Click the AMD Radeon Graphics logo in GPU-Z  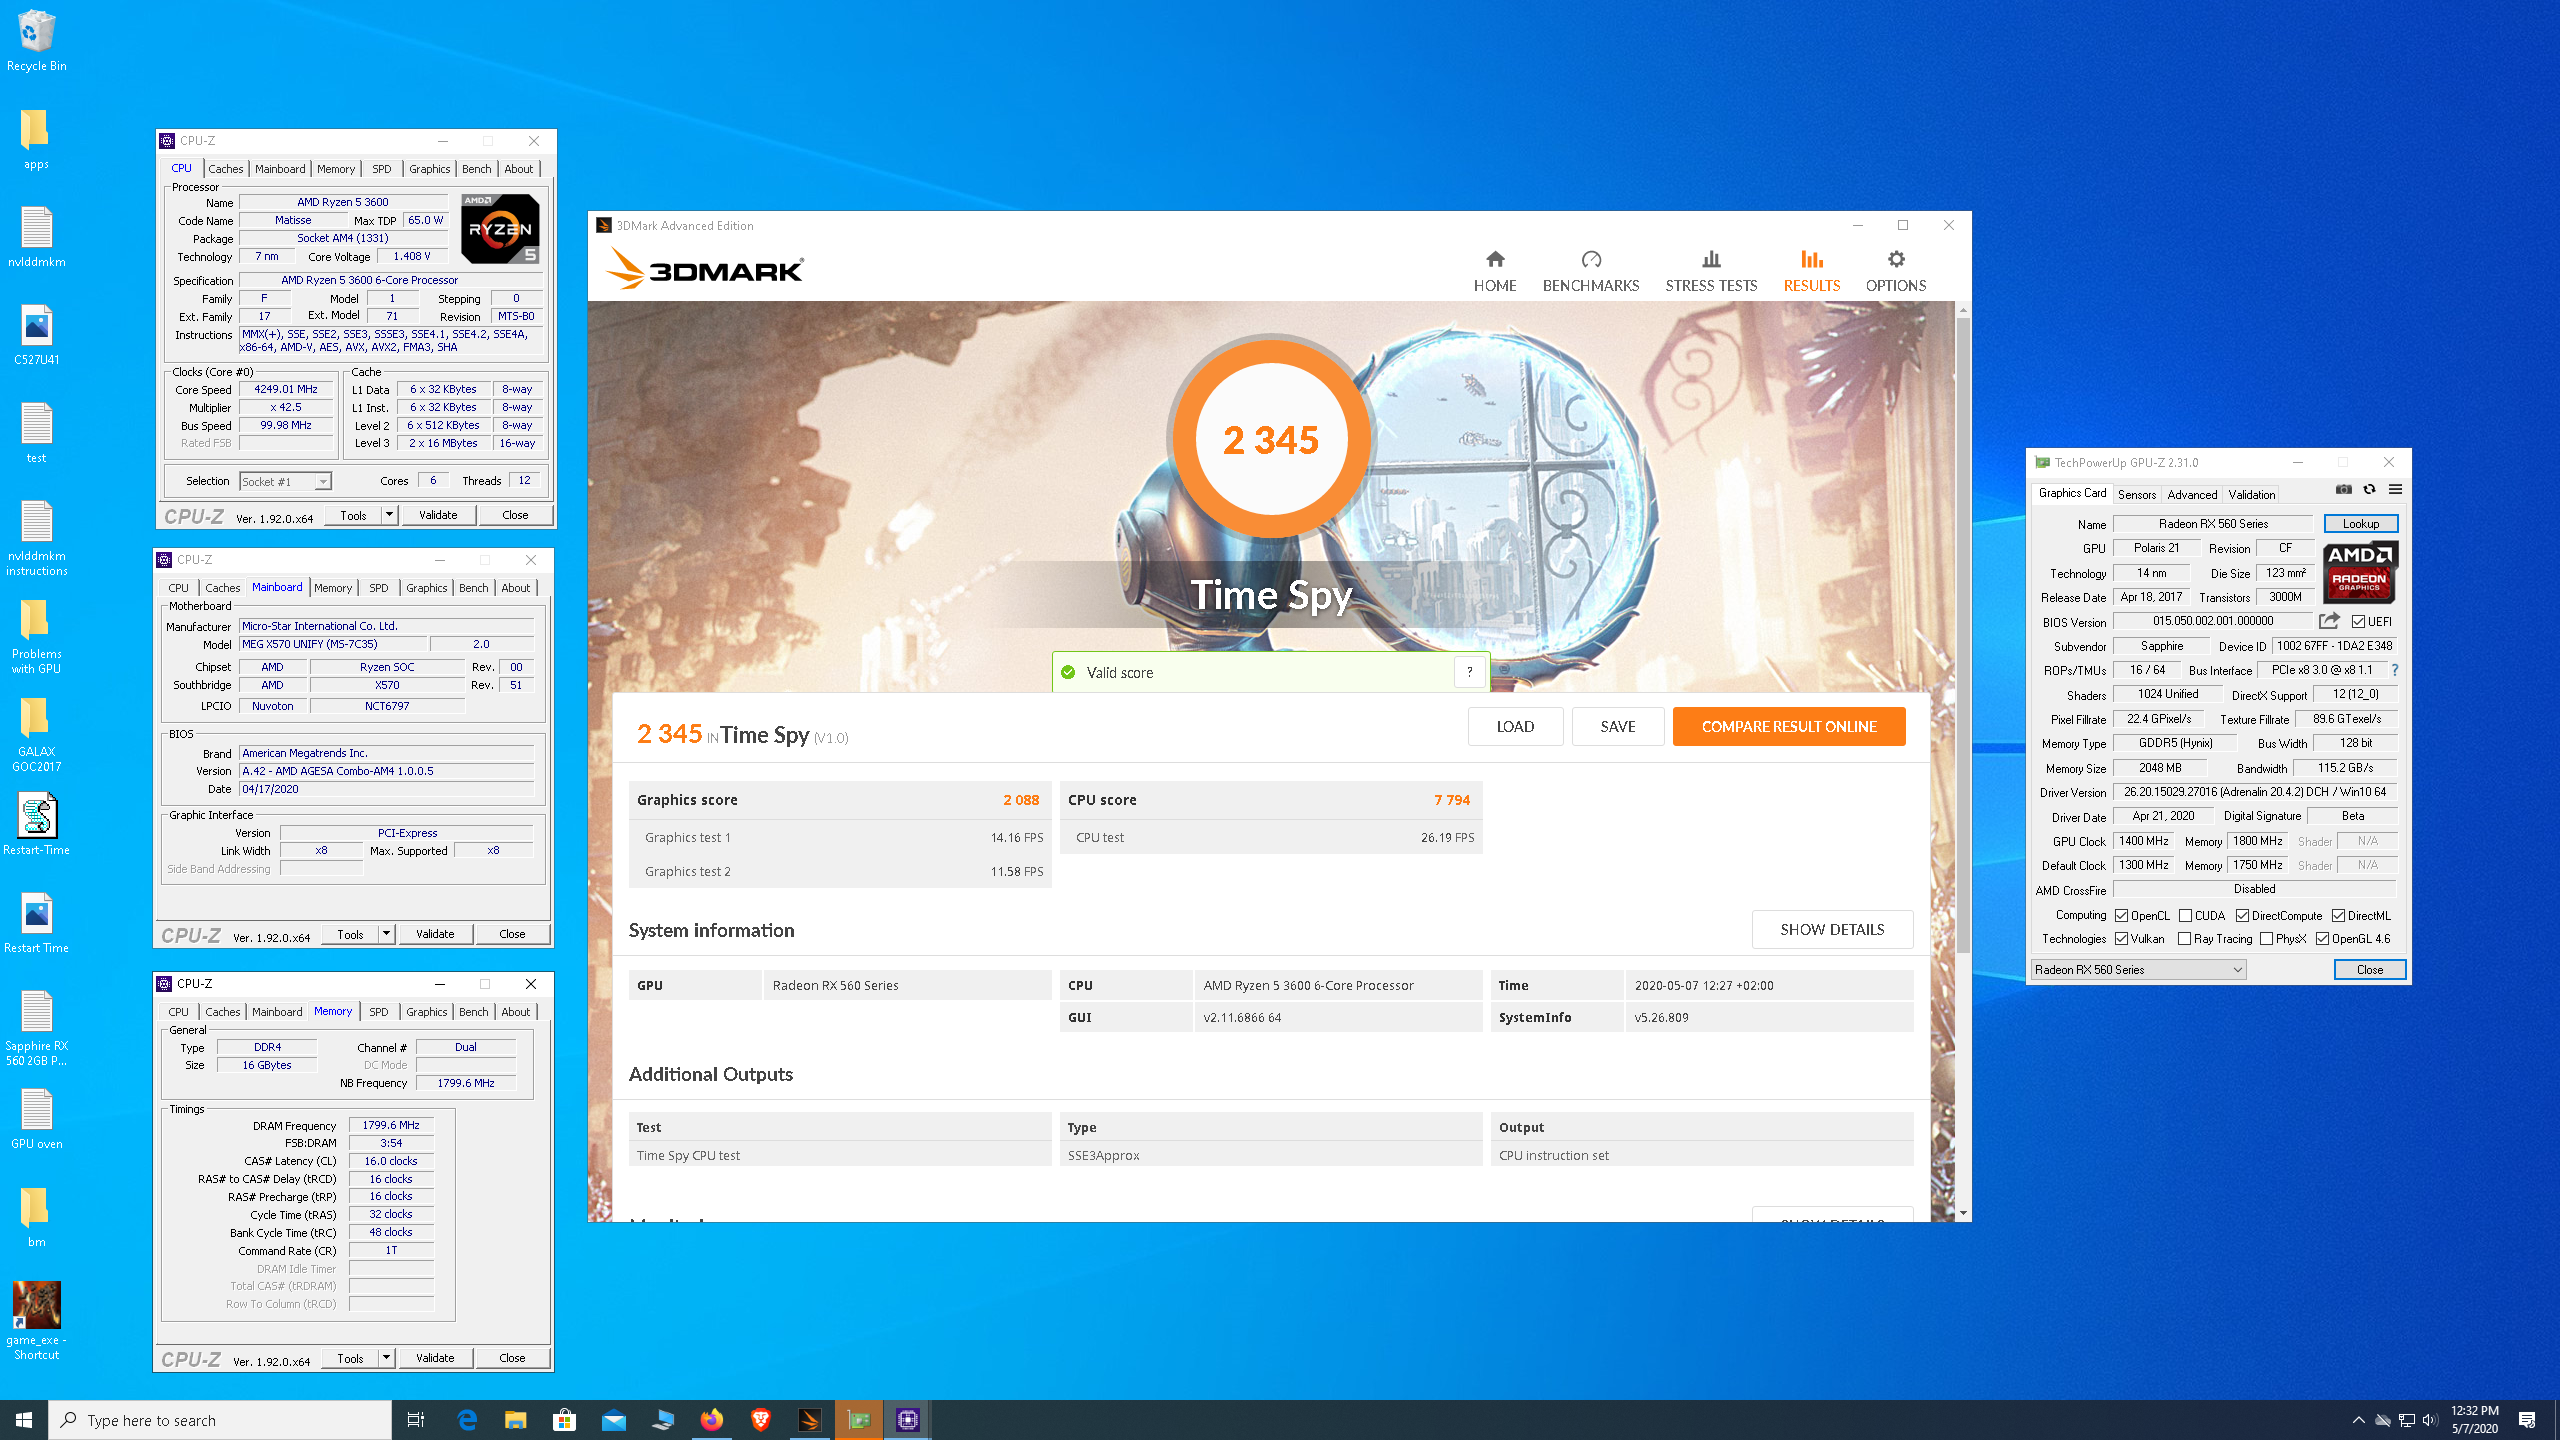[x=2360, y=572]
